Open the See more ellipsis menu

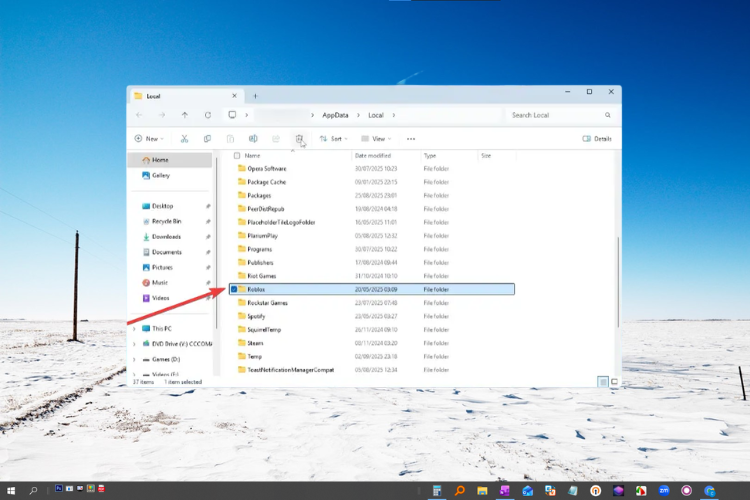[411, 139]
